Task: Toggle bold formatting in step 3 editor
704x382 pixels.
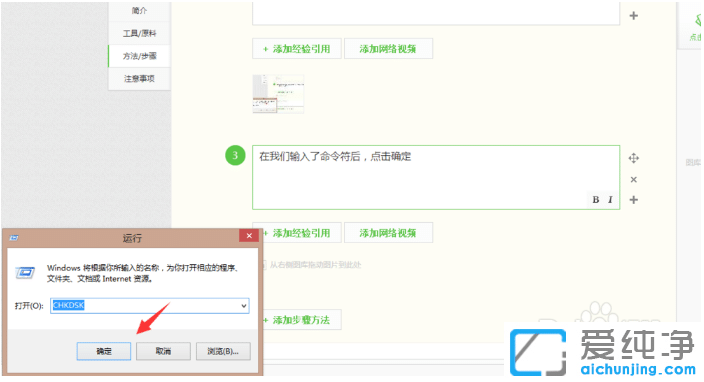Action: (595, 200)
